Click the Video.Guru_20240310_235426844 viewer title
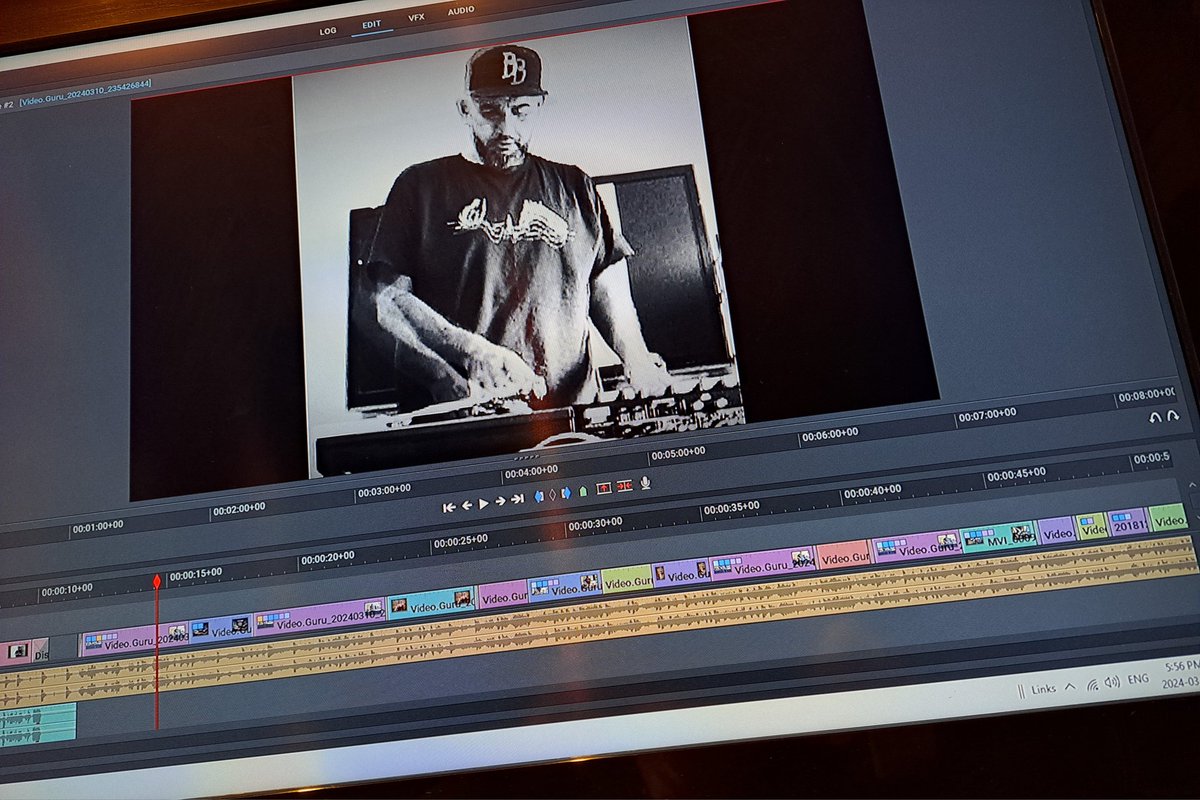 [85, 91]
